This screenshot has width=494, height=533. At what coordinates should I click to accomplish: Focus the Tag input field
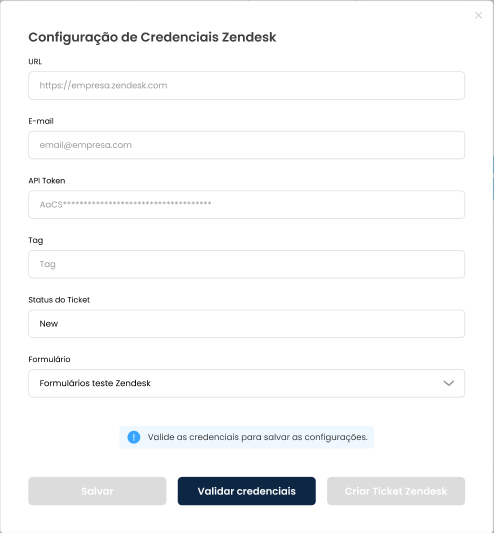[x=246, y=264]
